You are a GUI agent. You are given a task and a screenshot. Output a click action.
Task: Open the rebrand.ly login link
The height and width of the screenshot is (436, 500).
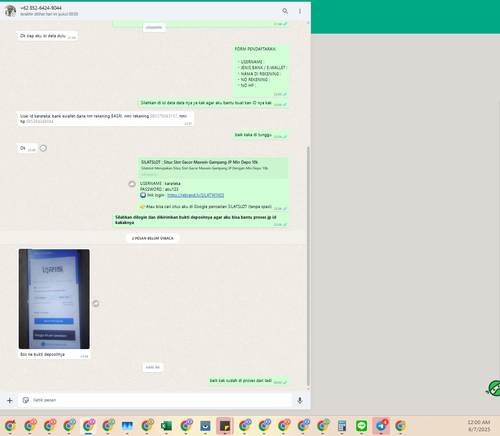click(x=195, y=195)
